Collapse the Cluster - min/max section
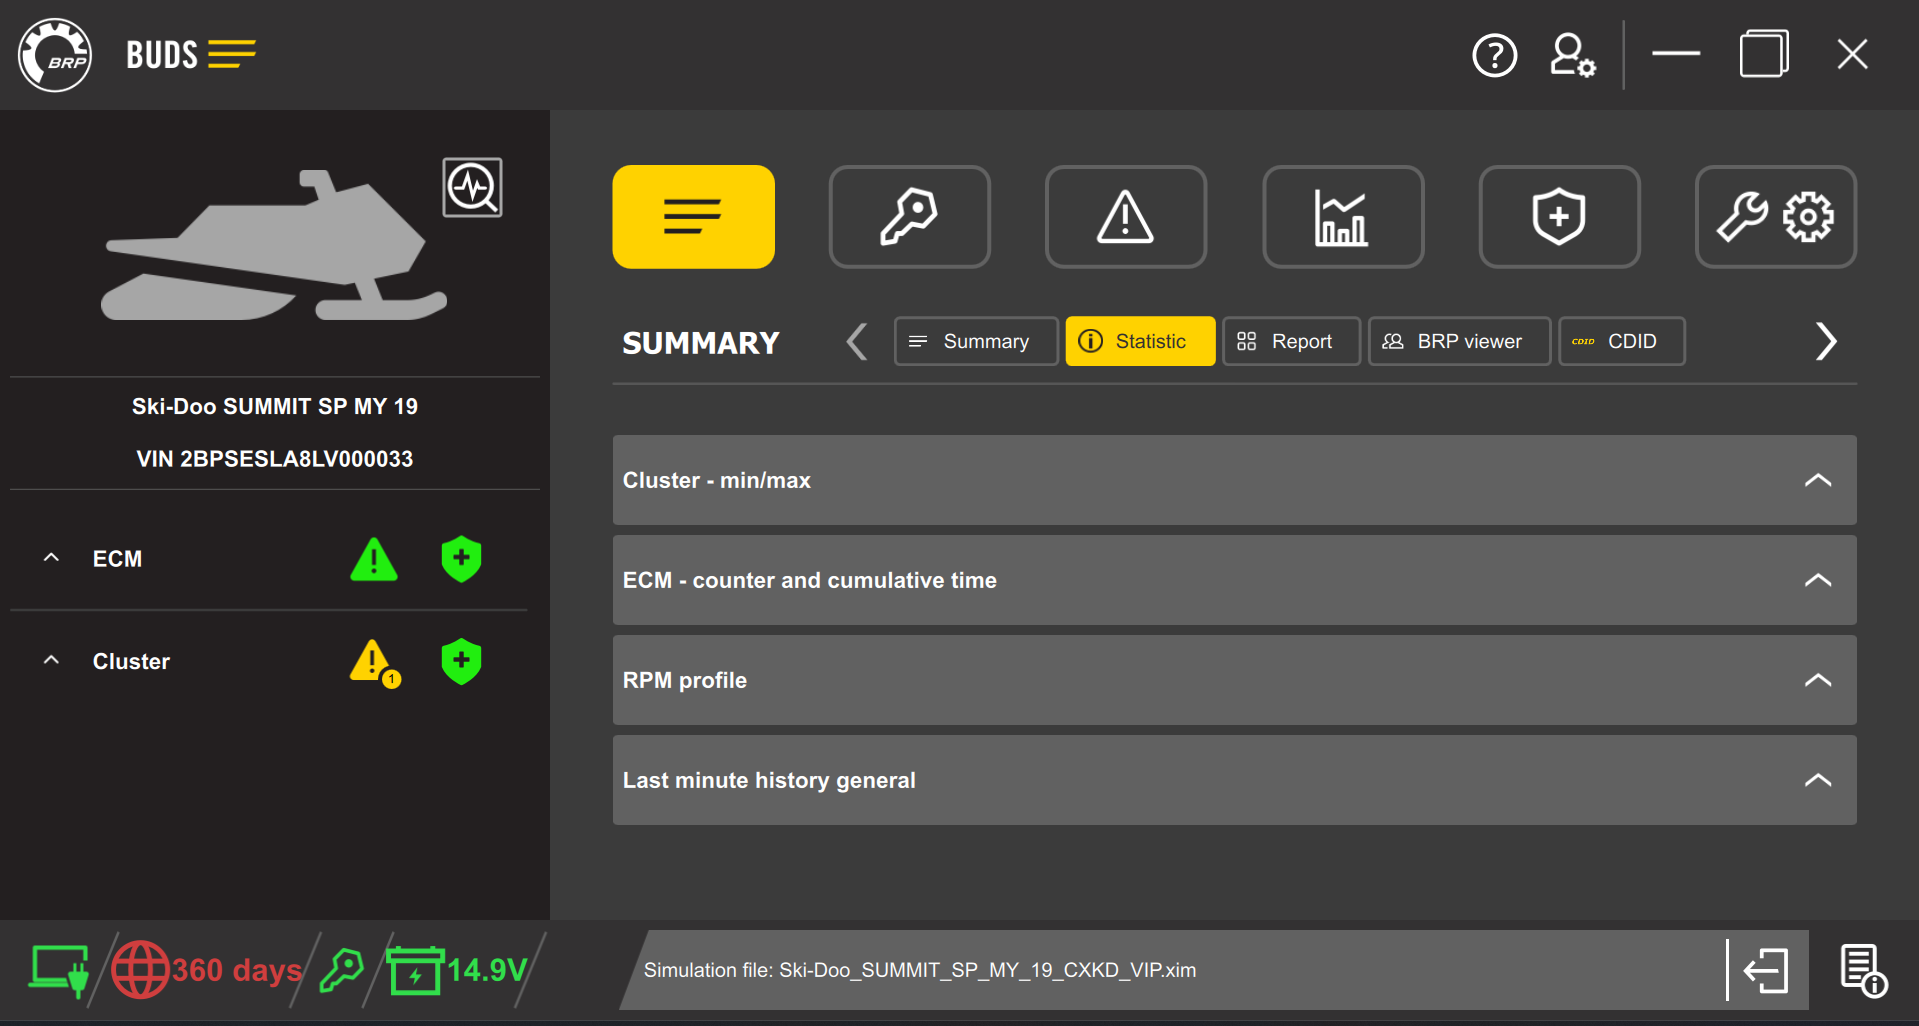Image resolution: width=1919 pixels, height=1026 pixels. click(x=1818, y=480)
